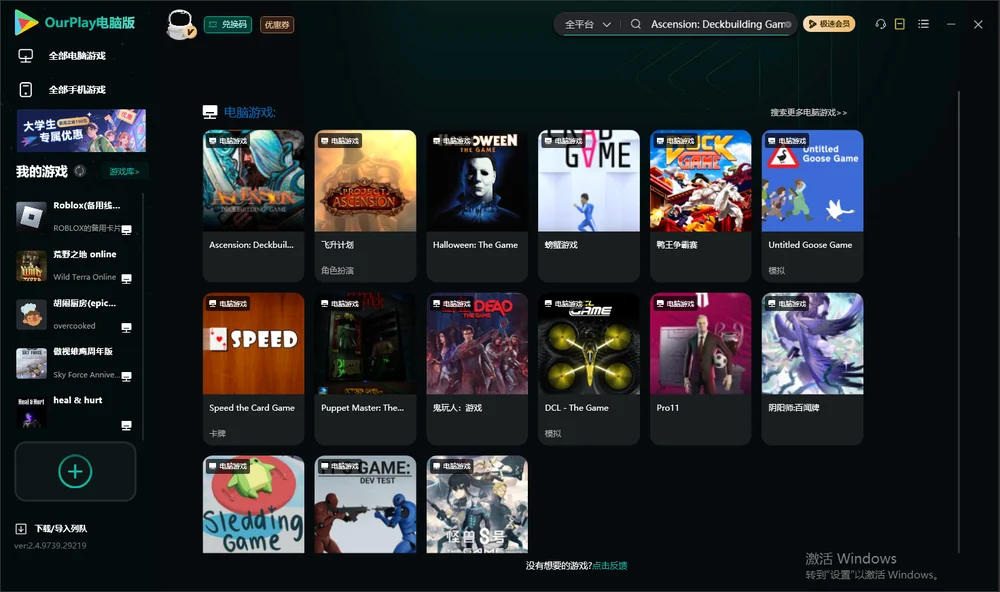The width and height of the screenshot is (1000, 592).
Task: Open DCL - The Game card
Action: (589, 369)
